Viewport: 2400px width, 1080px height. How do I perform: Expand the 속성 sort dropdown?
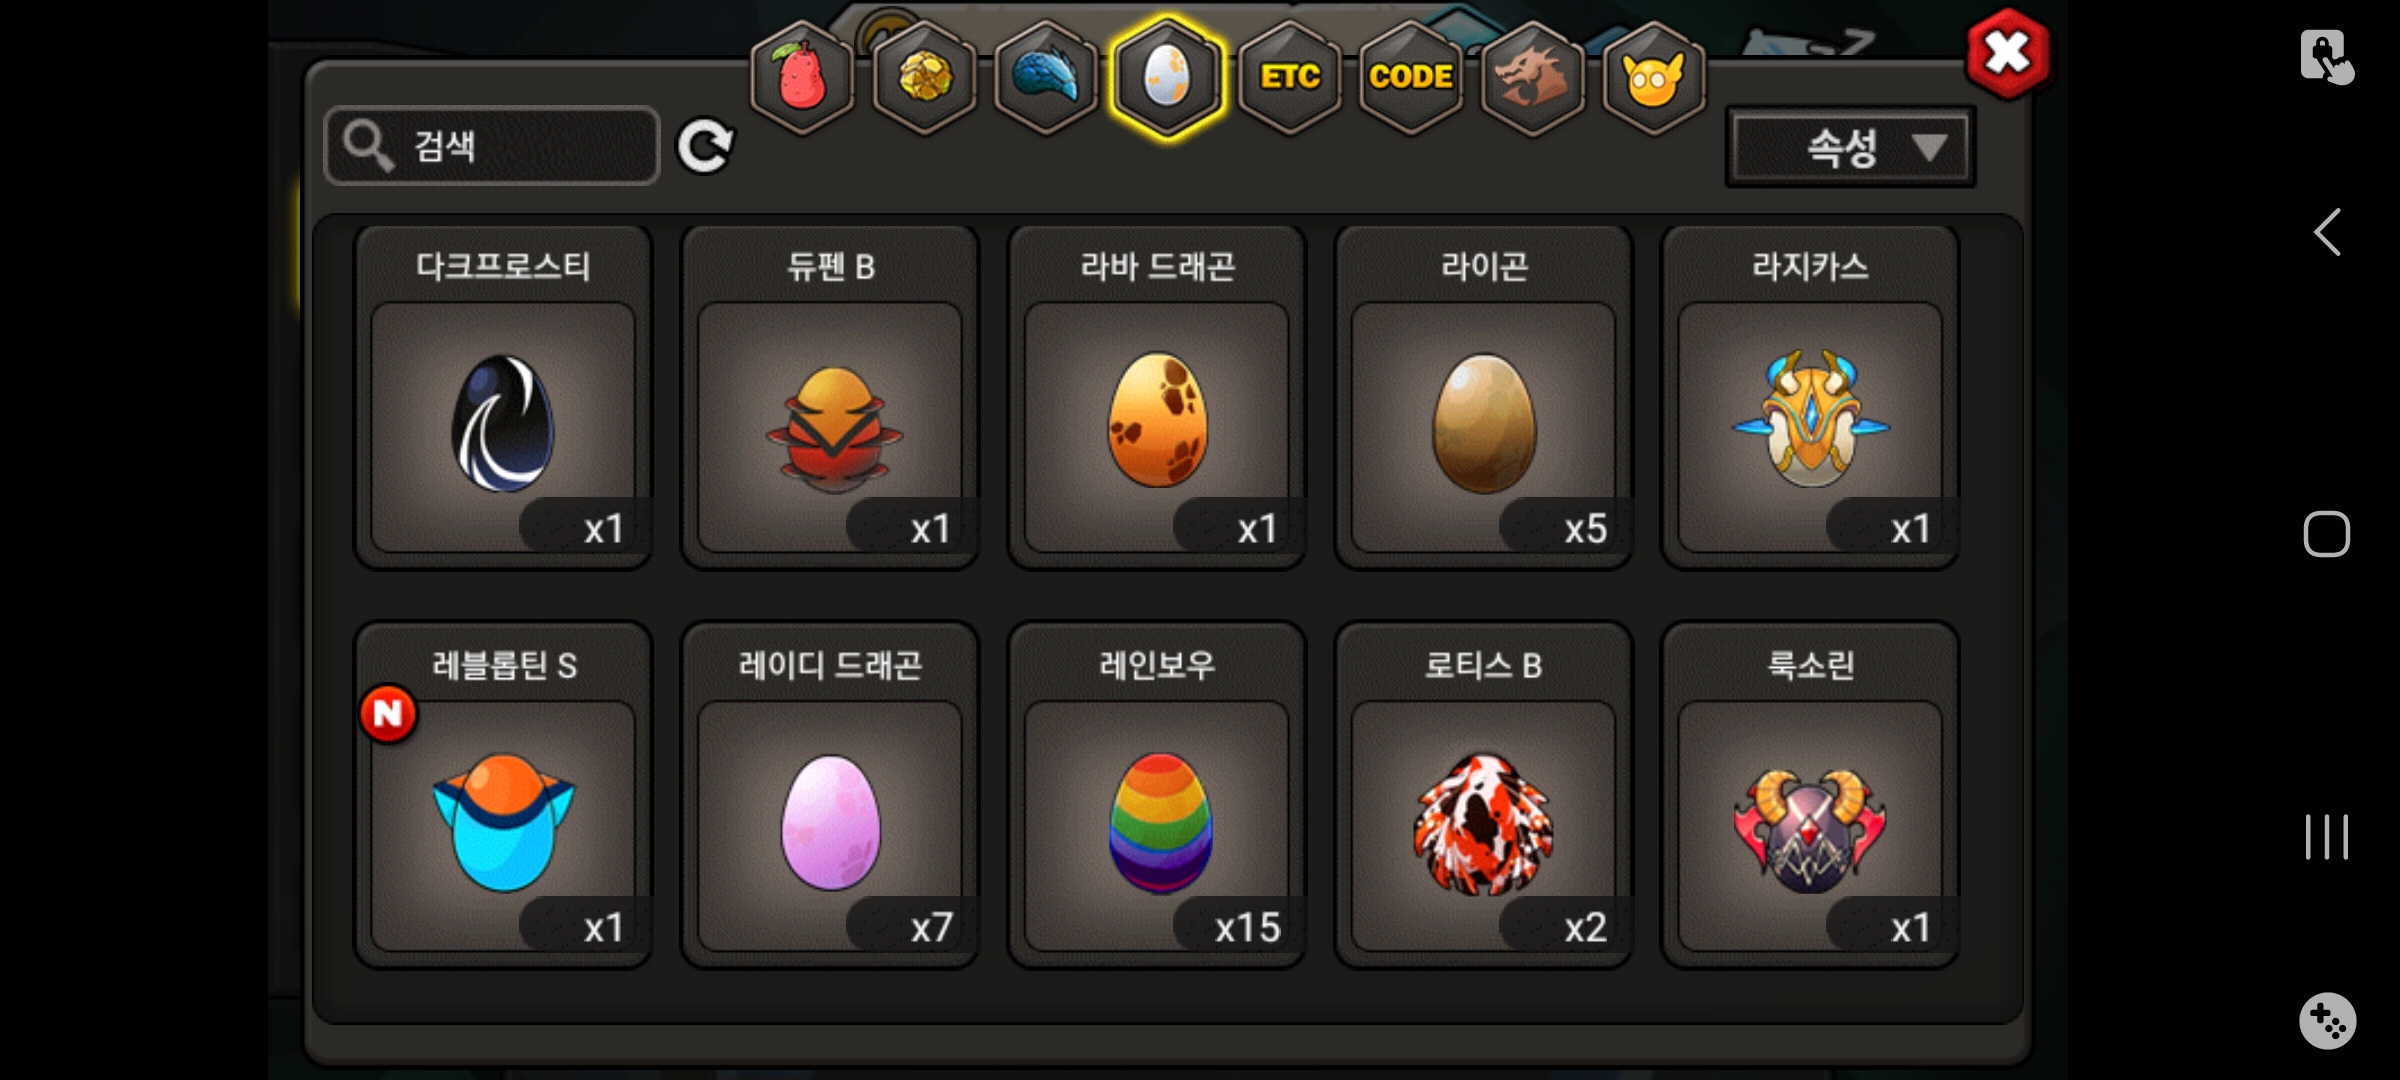point(1850,147)
